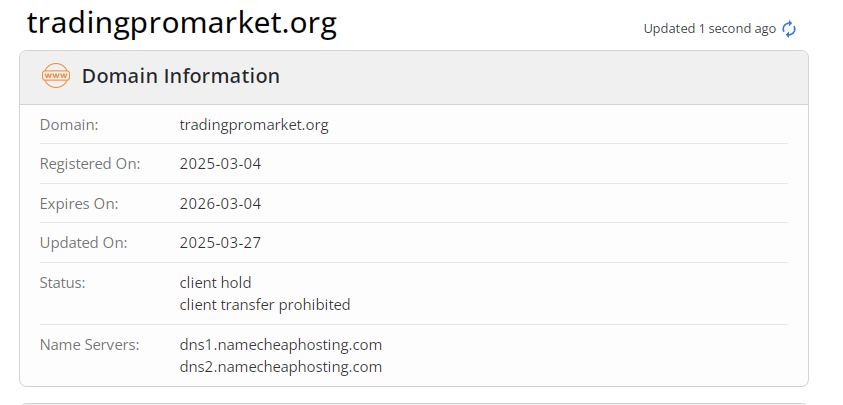Image resolution: width=843 pixels, height=405 pixels.
Task: Click the 'Domain Information' heading text
Action: [181, 76]
